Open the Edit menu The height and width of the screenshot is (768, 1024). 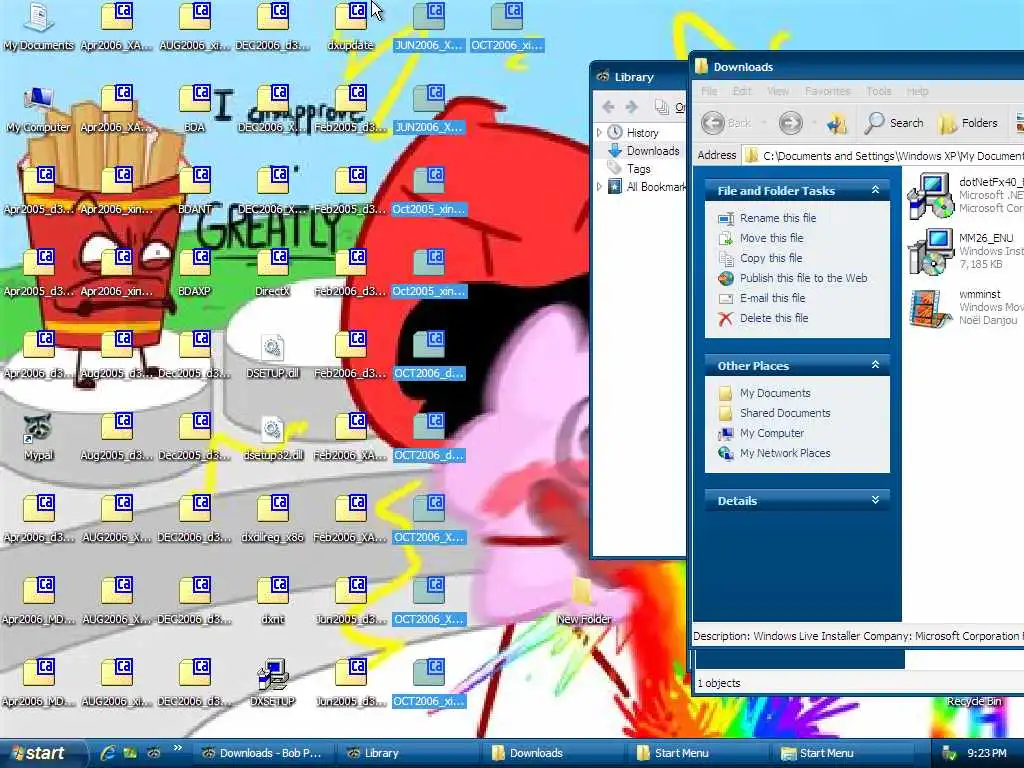coord(741,91)
